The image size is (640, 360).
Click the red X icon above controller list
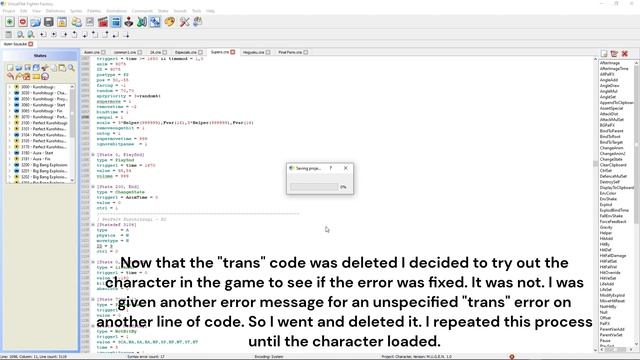pyautogui.click(x=624, y=53)
